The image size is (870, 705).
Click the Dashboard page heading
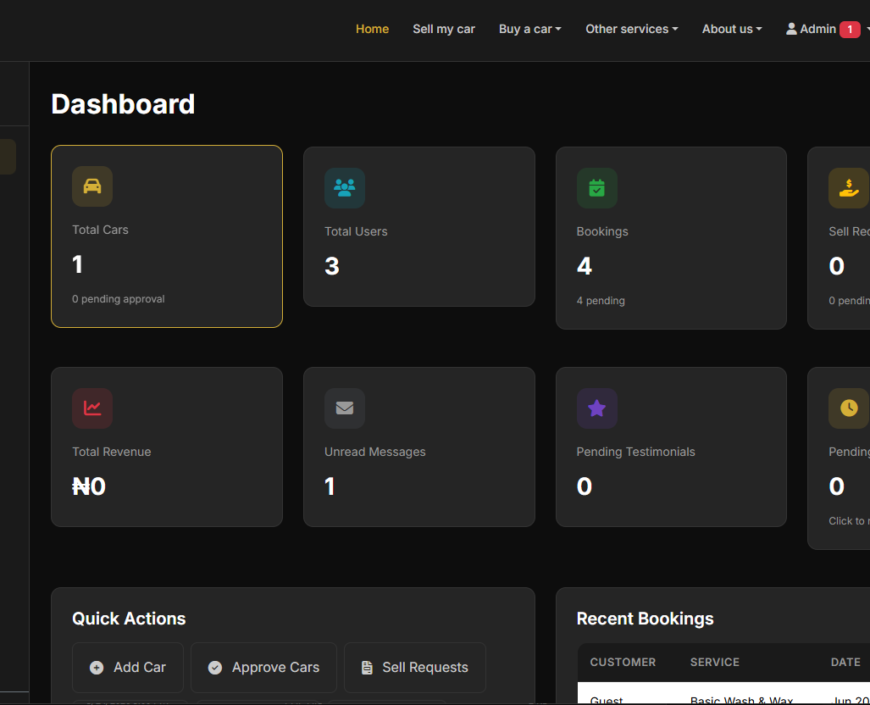click(123, 104)
